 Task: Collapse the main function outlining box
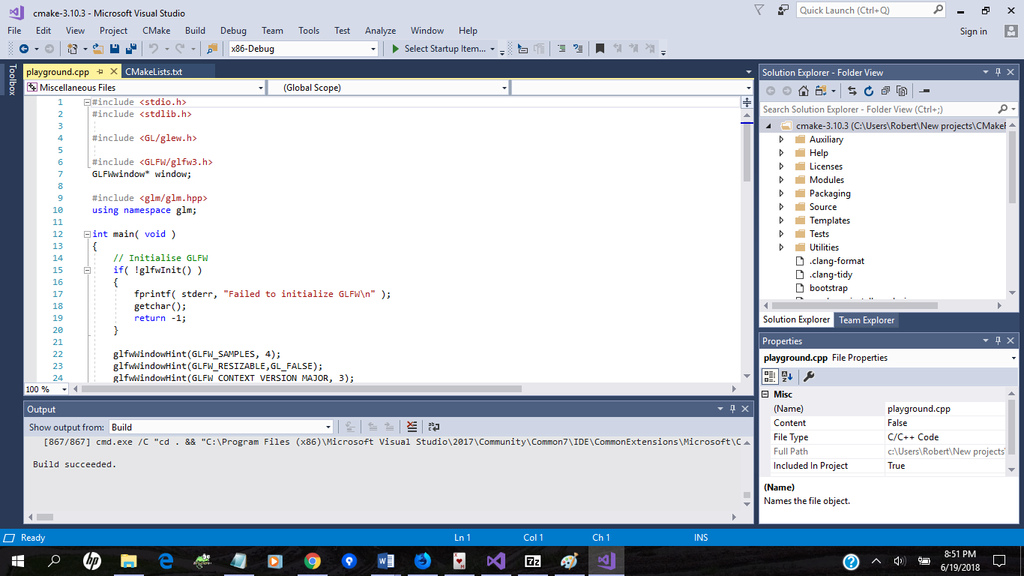pos(87,234)
